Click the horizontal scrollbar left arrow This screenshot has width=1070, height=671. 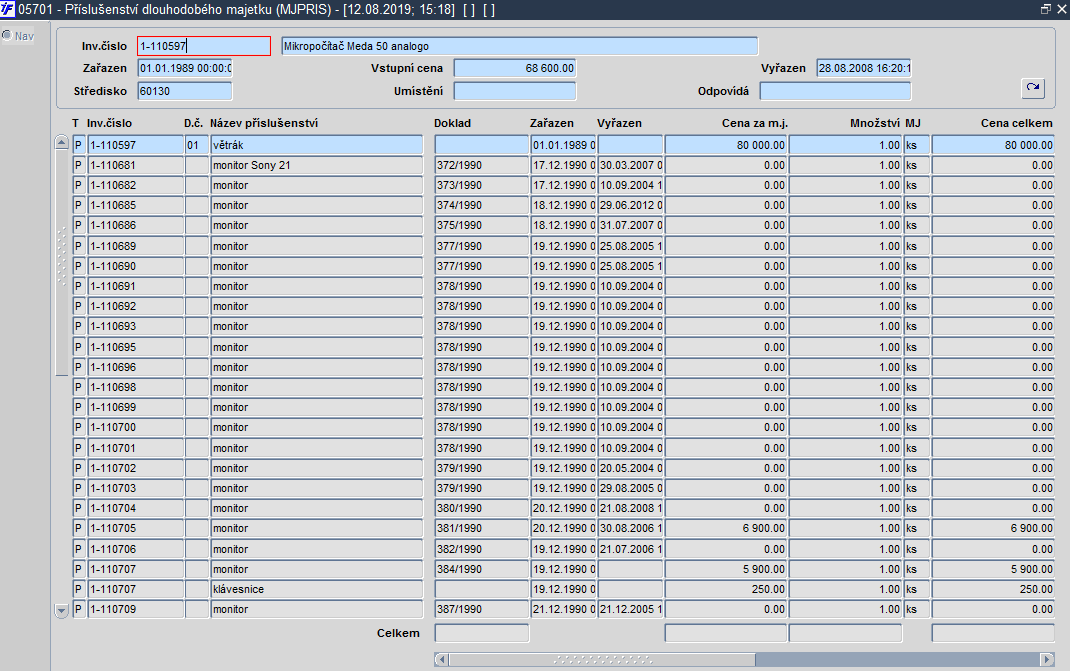[442, 659]
